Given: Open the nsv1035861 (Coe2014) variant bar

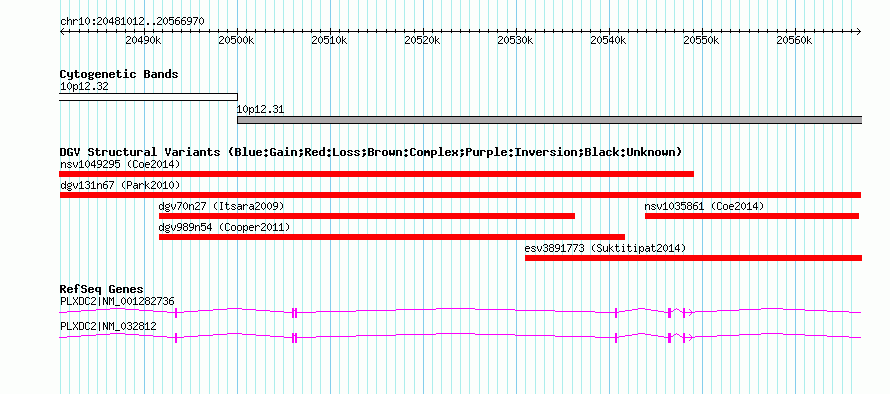Looking at the screenshot, I should [x=752, y=216].
